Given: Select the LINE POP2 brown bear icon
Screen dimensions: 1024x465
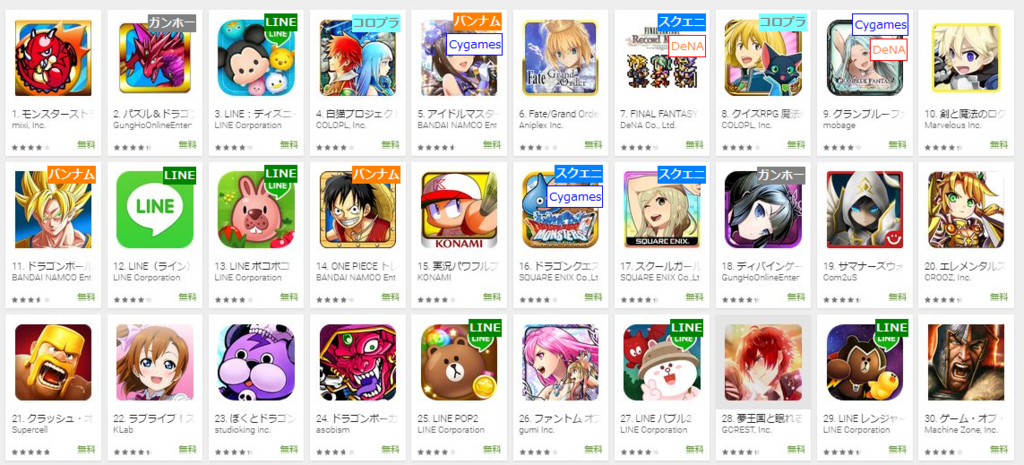Looking at the screenshot, I should pyautogui.click(x=459, y=362).
